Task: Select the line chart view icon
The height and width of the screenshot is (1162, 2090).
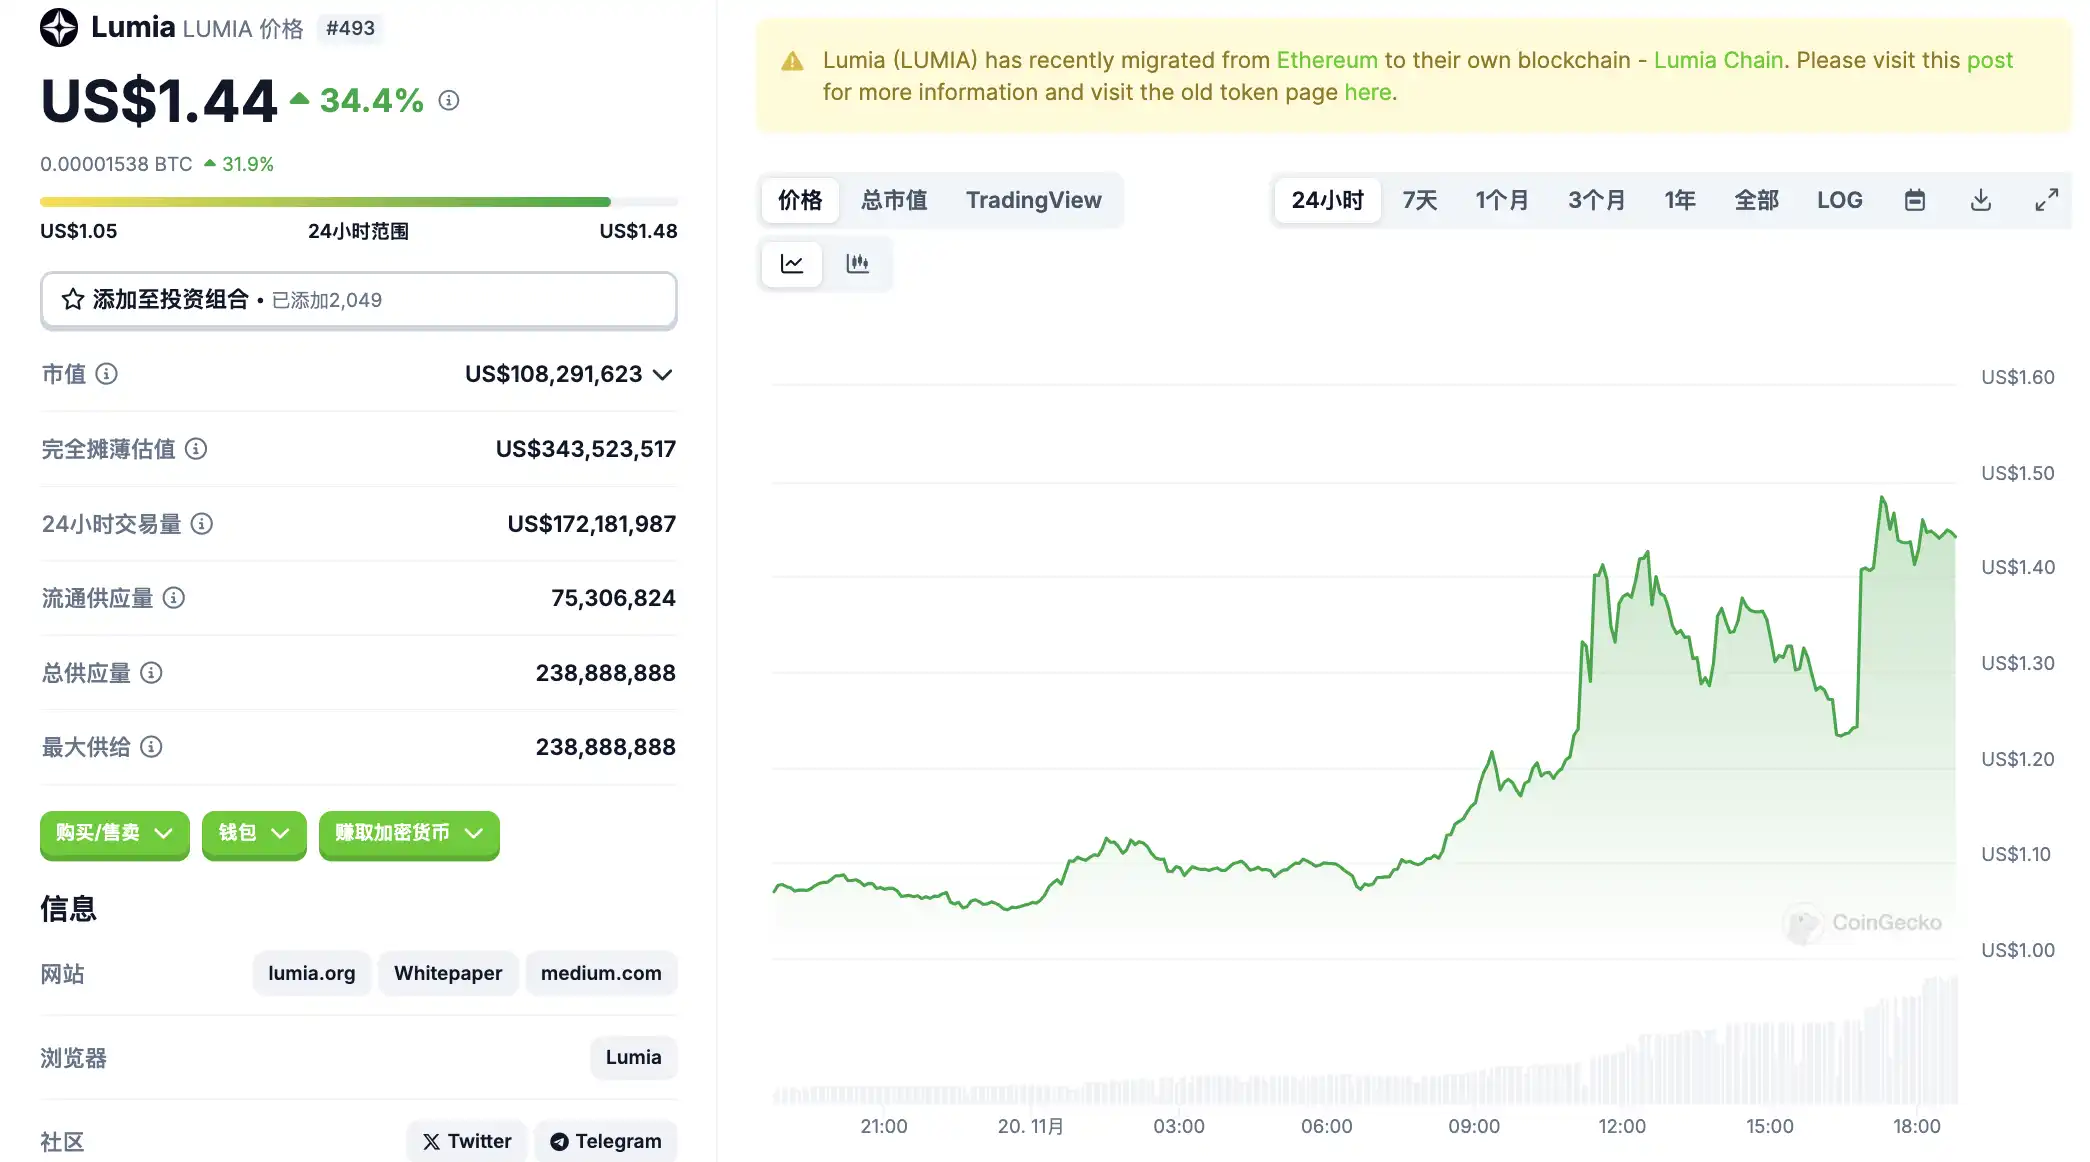Action: point(792,264)
